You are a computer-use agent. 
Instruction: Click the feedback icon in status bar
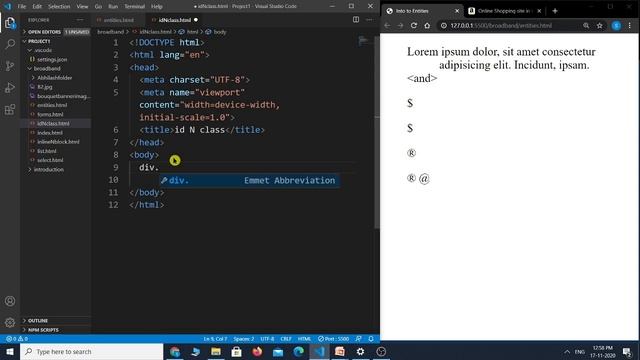358,339
